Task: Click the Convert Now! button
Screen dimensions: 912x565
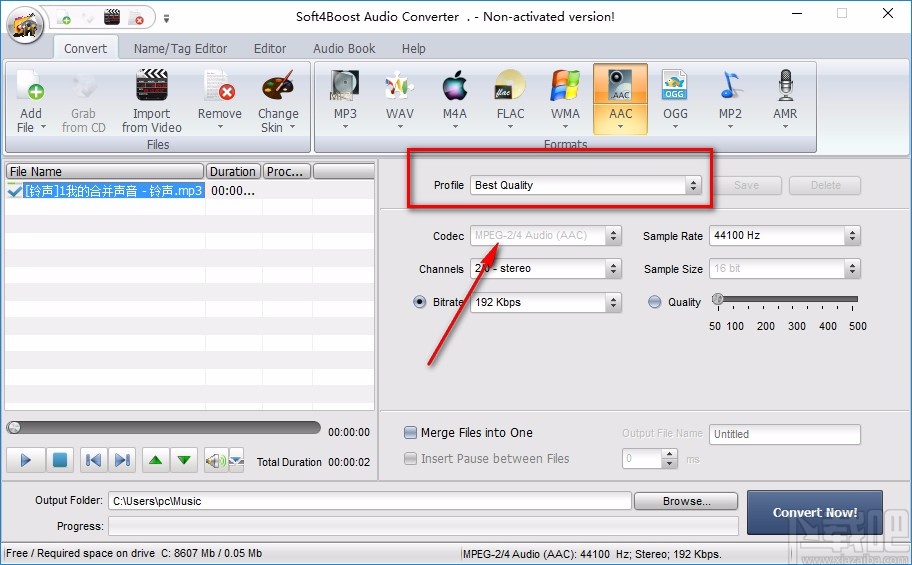Action: (814, 512)
